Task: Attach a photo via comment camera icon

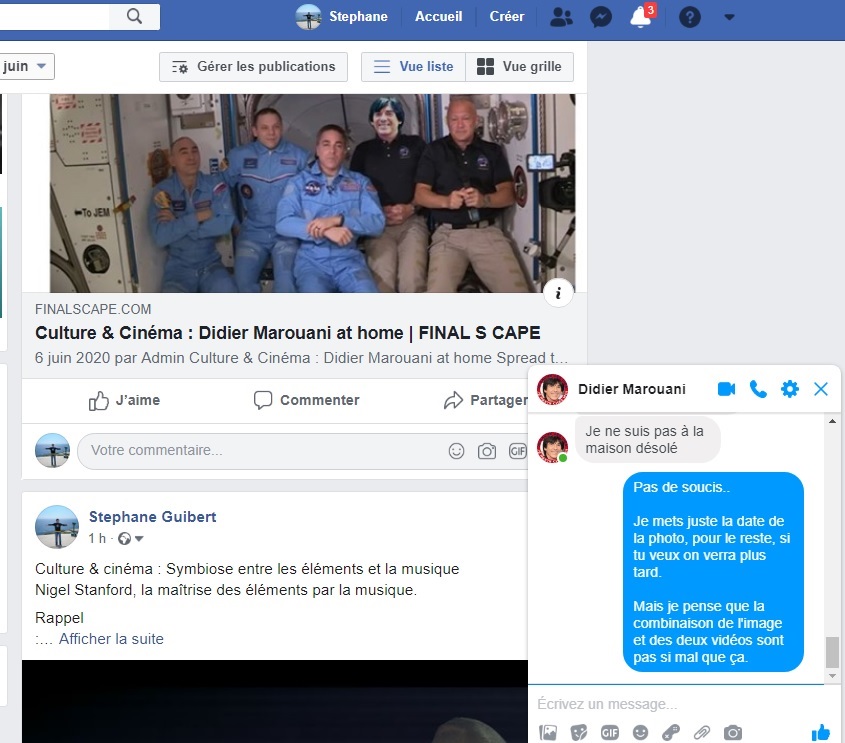Action: [x=487, y=451]
